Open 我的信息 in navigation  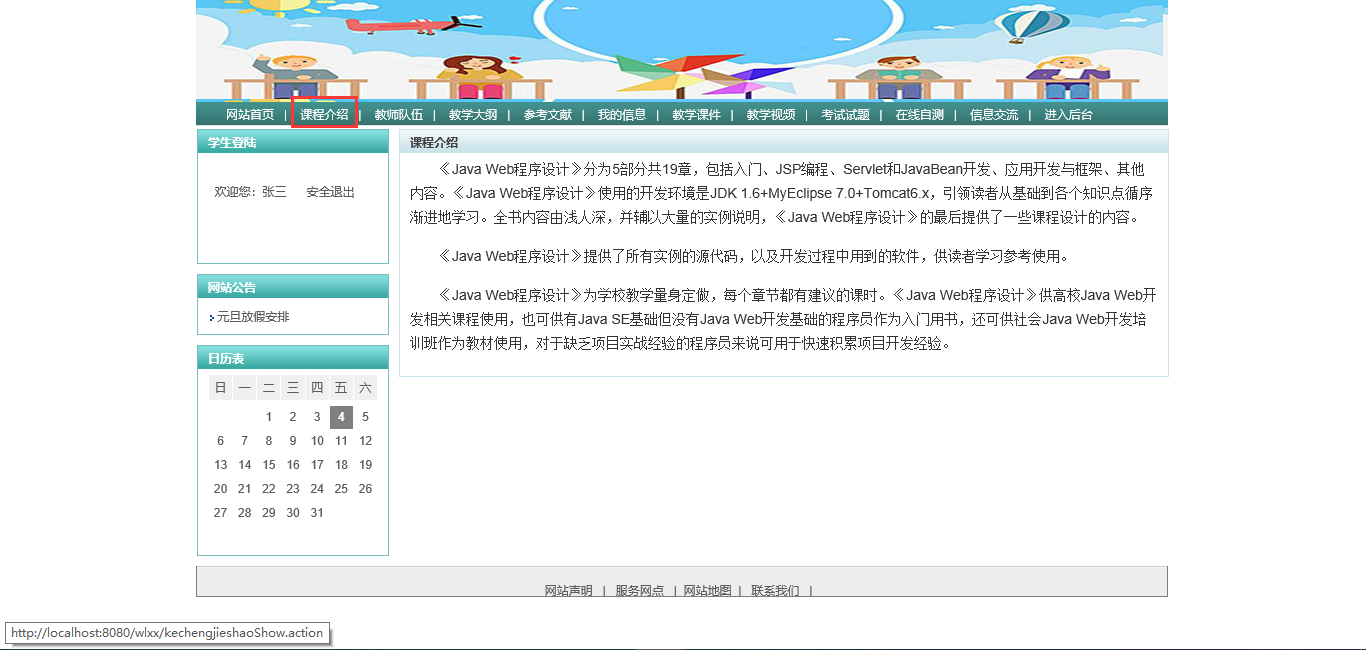pos(622,115)
